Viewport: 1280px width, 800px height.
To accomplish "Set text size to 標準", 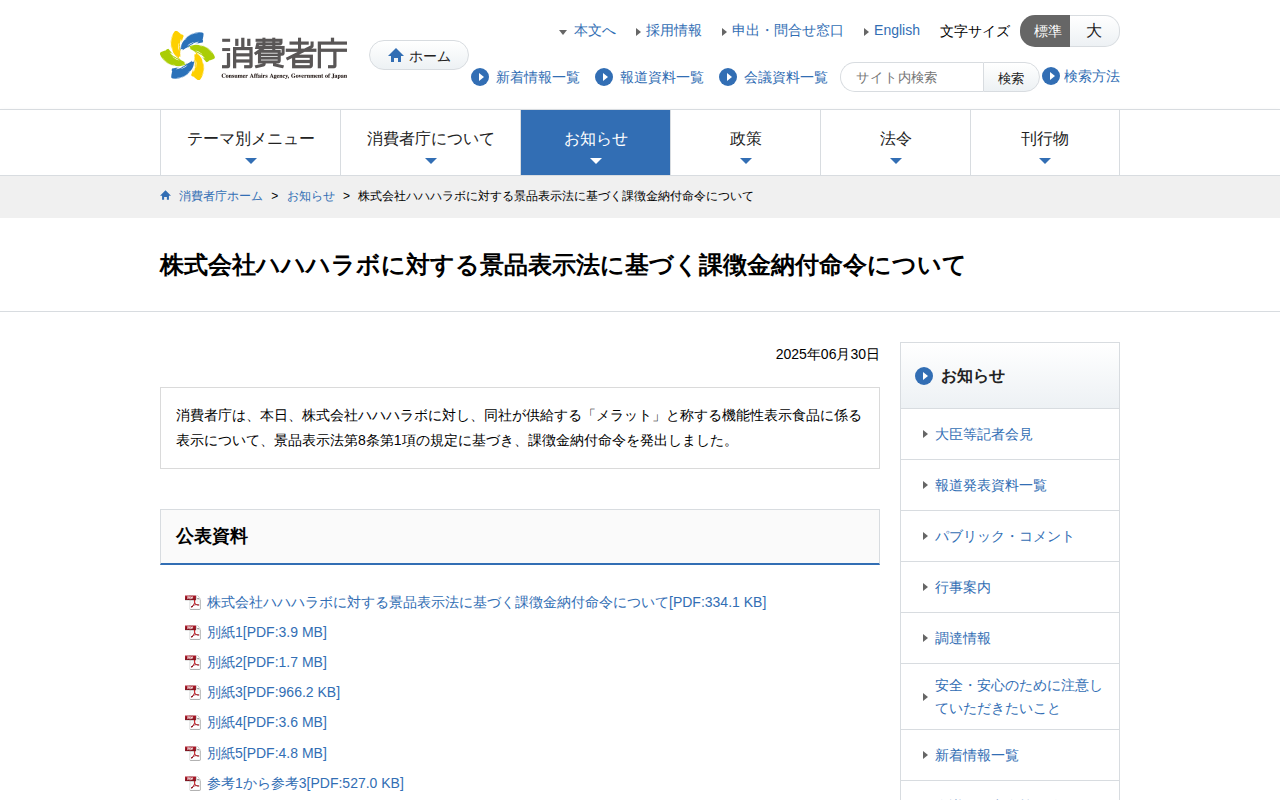I will point(1046,31).
